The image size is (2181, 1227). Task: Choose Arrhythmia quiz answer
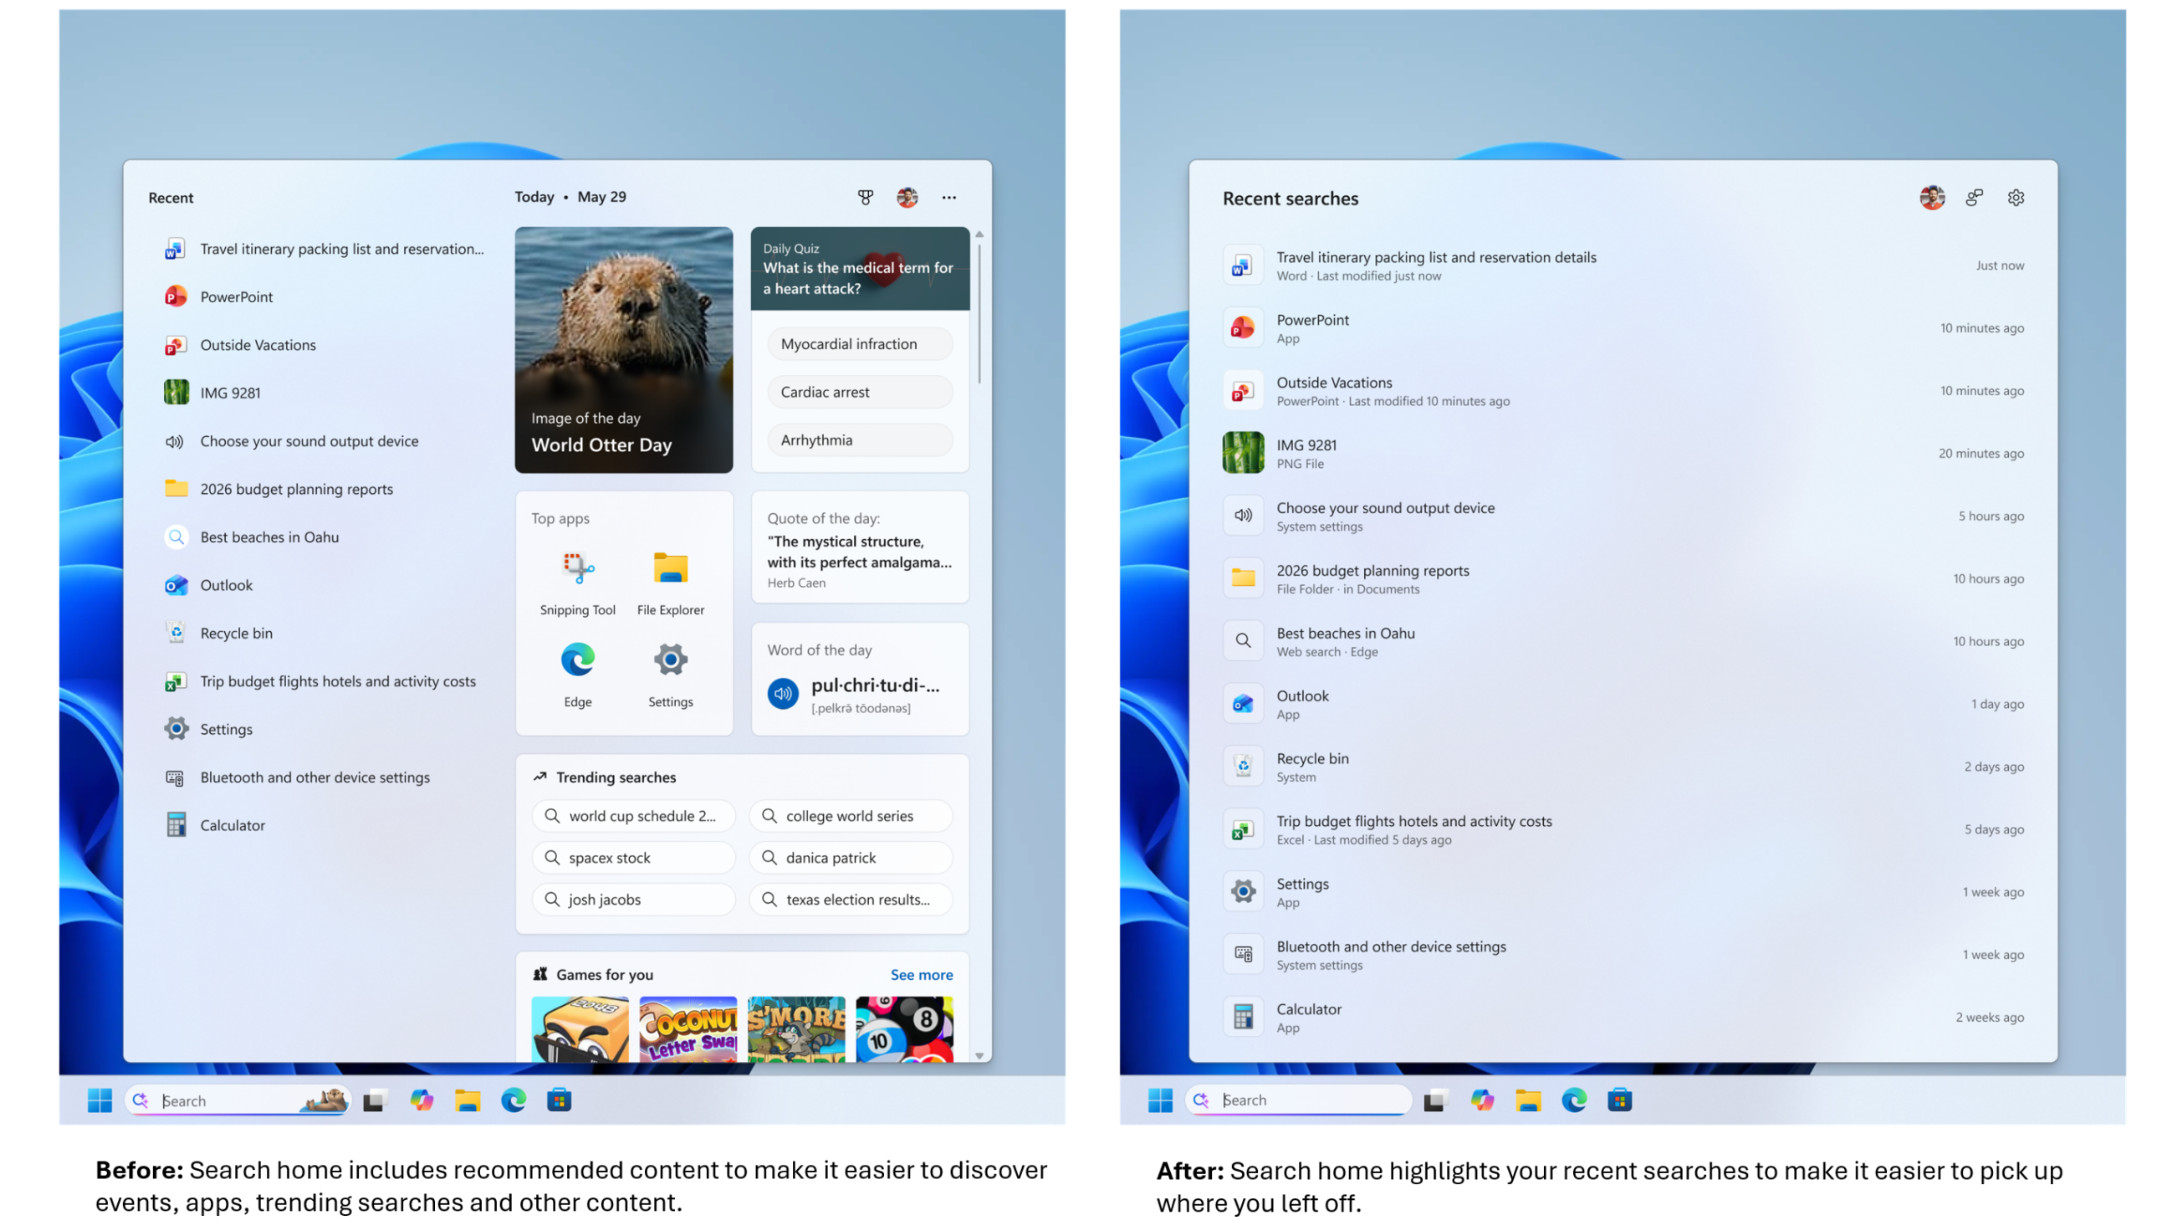[860, 440]
